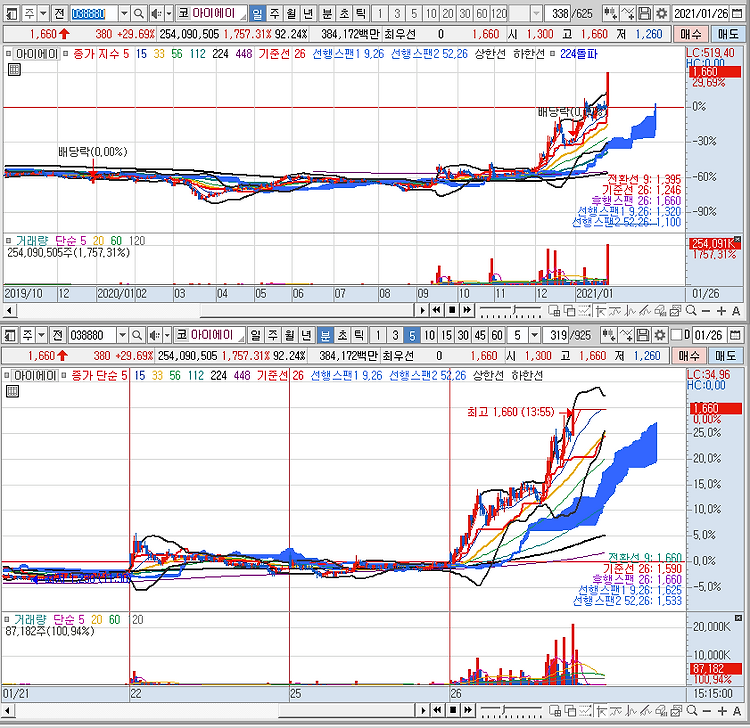Click save diskette icon in lower chart toolbar
This screenshot has width=750, height=728.
coord(643,335)
